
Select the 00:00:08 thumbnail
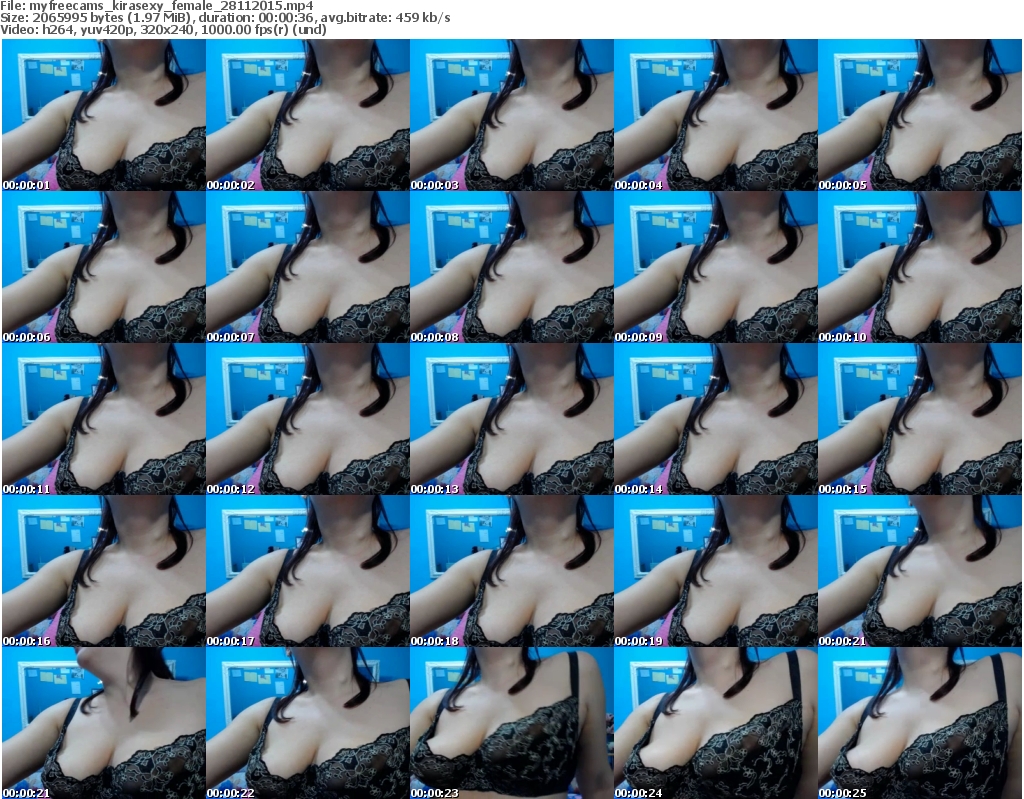[511, 267]
